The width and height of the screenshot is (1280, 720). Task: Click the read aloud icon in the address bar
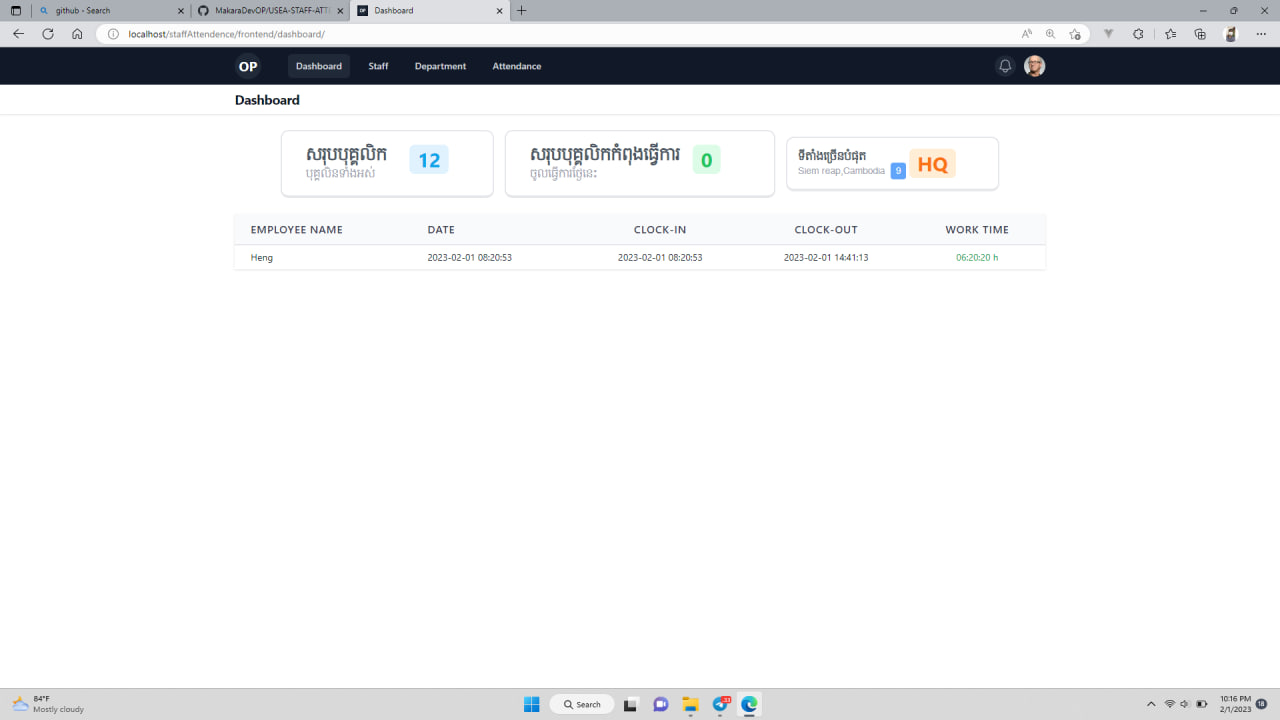click(1026, 33)
